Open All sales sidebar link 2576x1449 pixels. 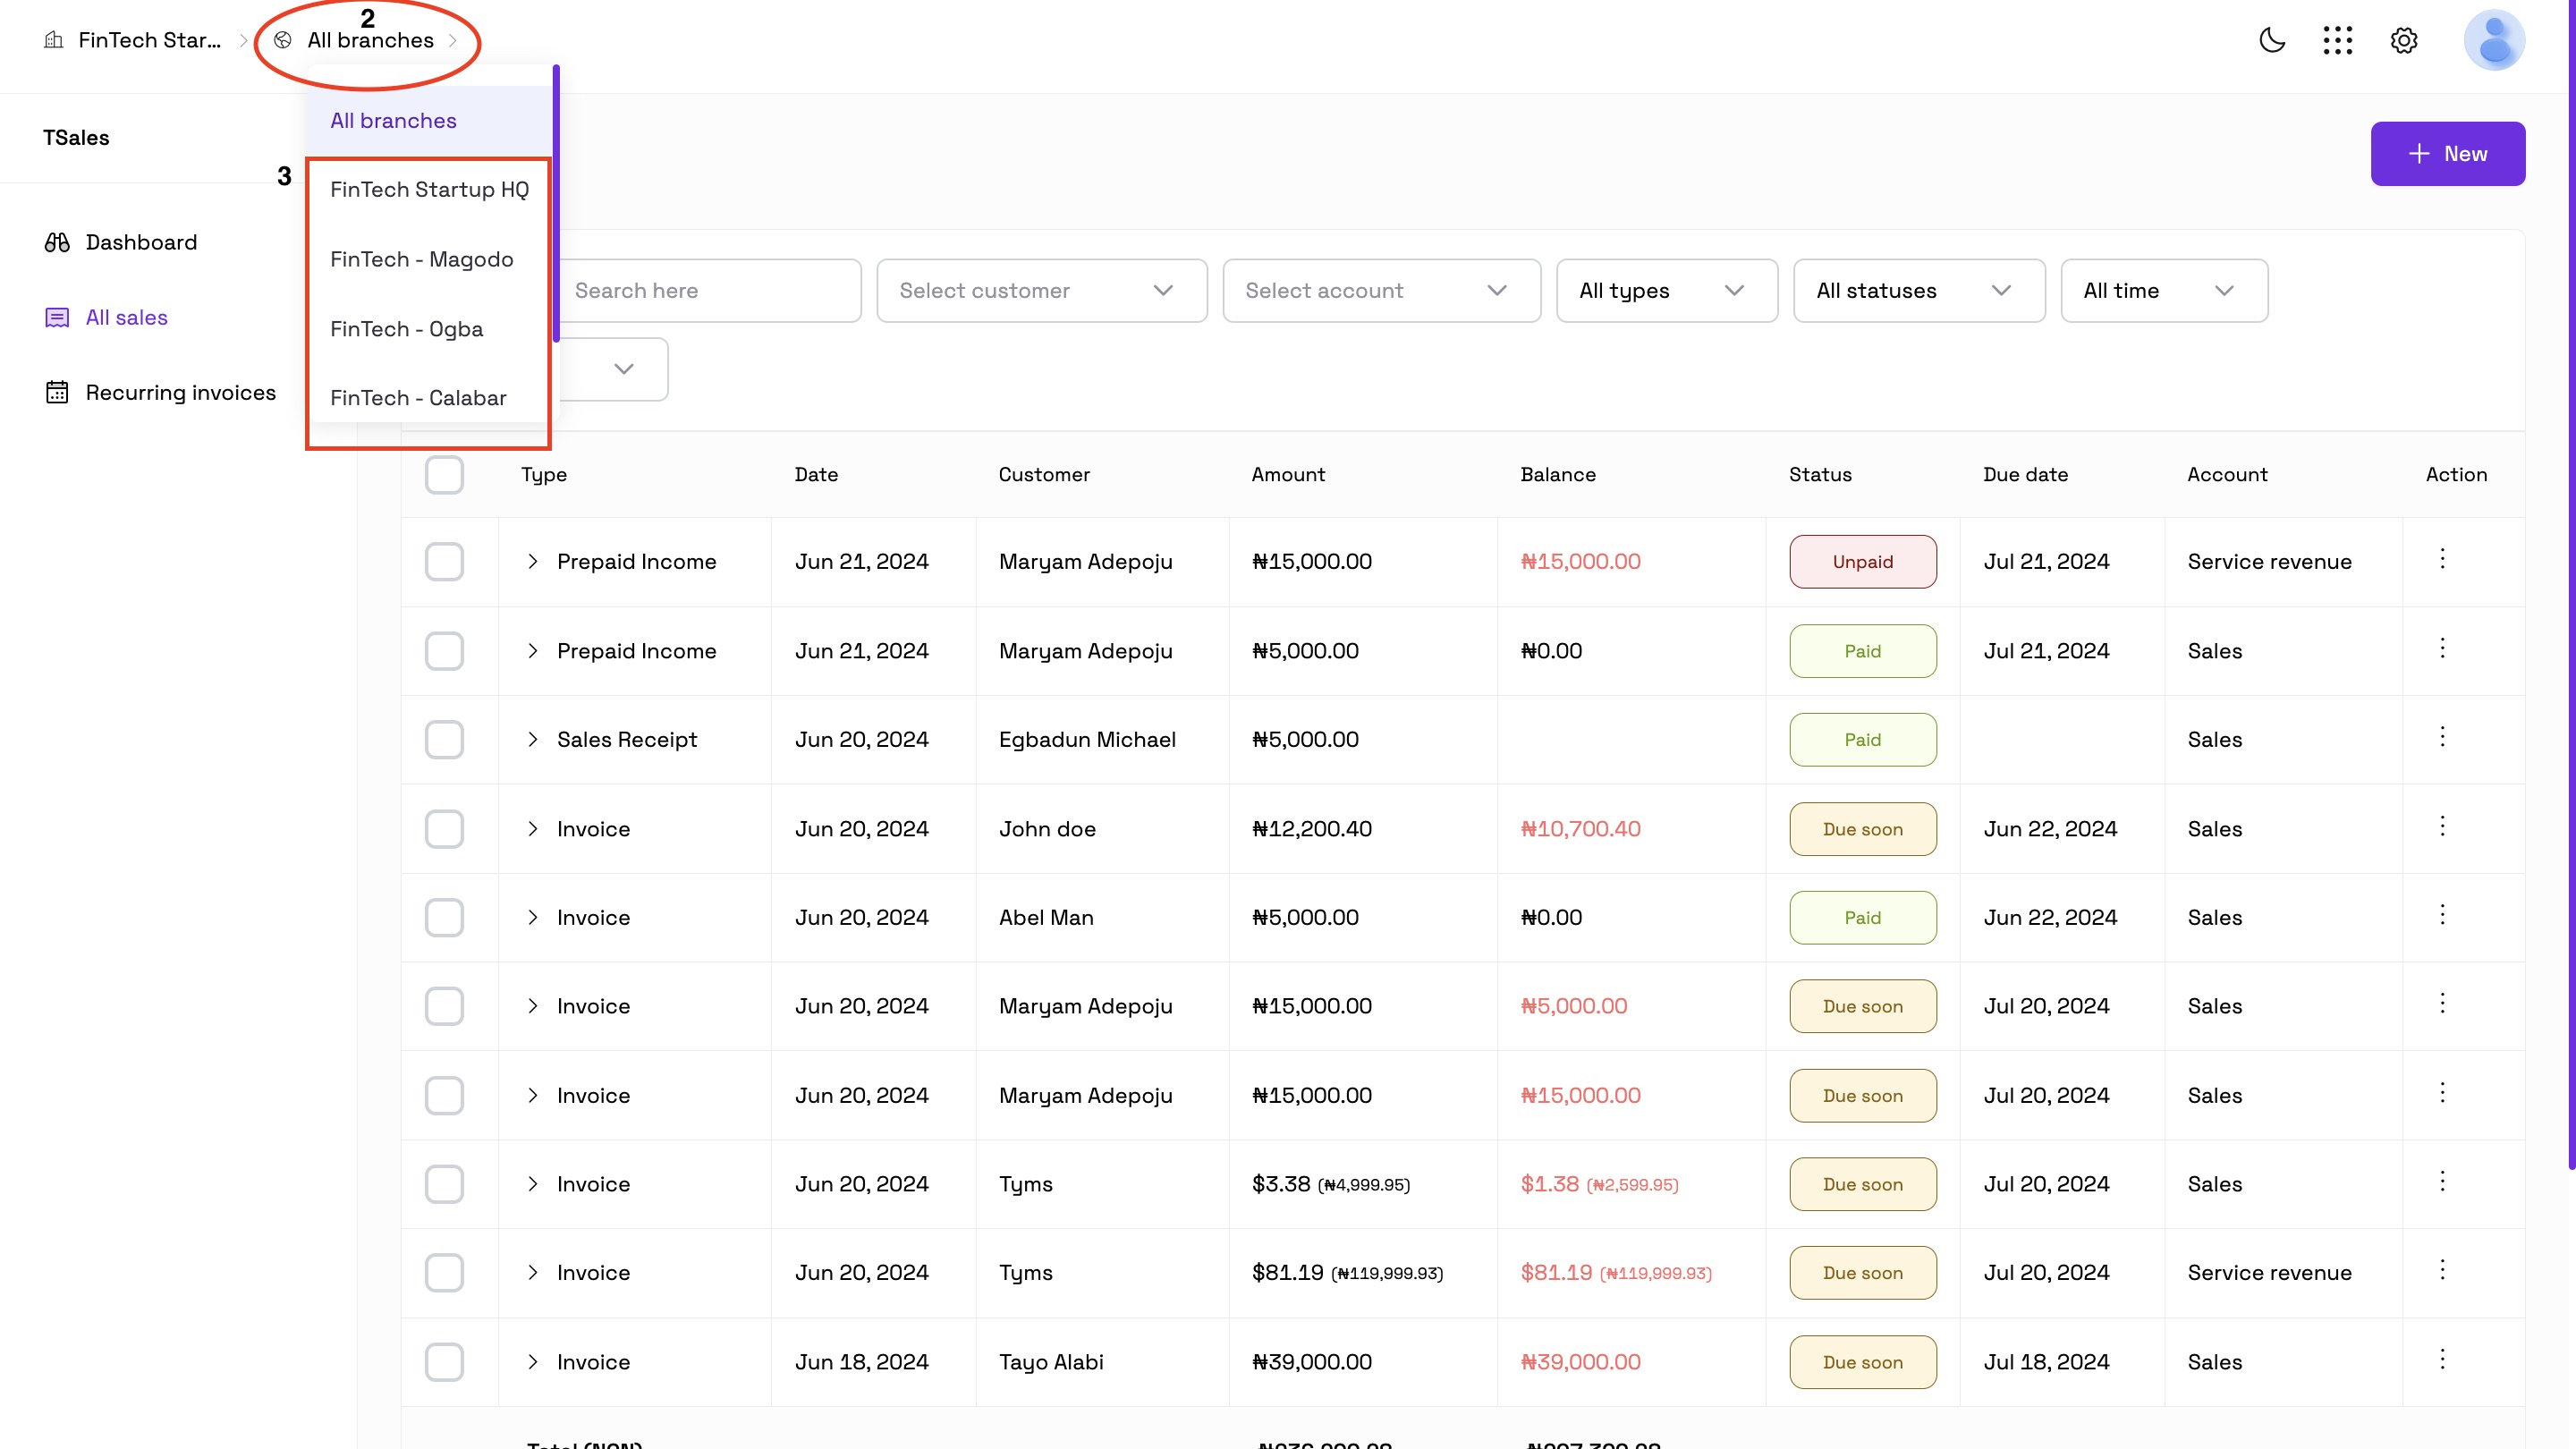127,317
